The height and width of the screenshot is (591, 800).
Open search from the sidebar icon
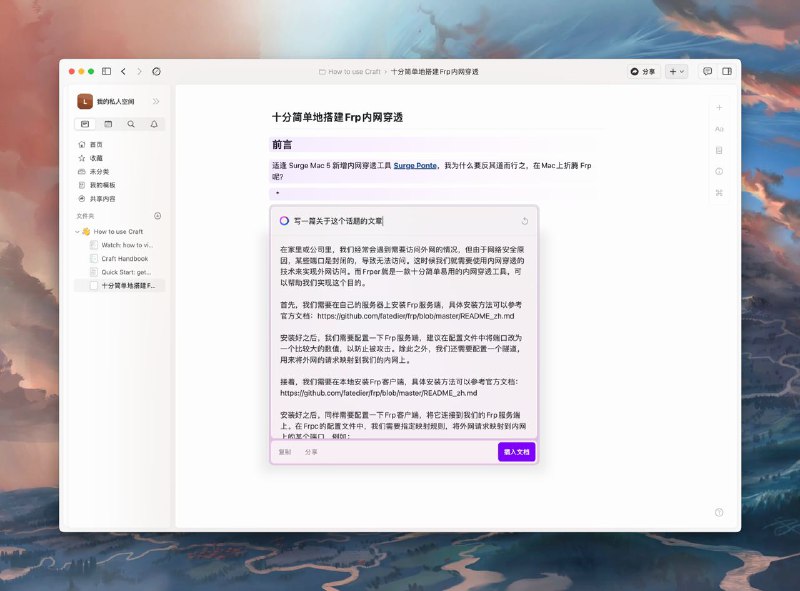(x=130, y=124)
